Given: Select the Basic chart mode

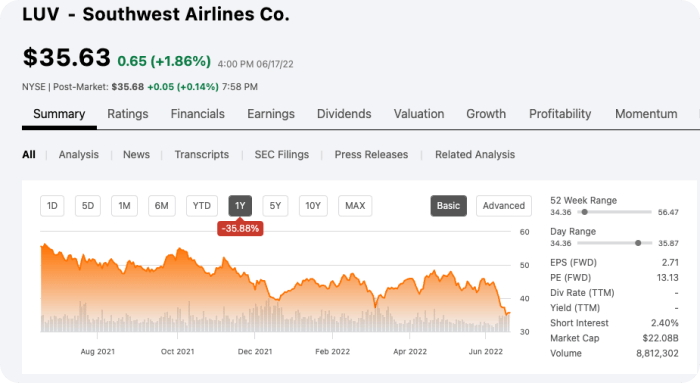Looking at the screenshot, I should tap(449, 206).
